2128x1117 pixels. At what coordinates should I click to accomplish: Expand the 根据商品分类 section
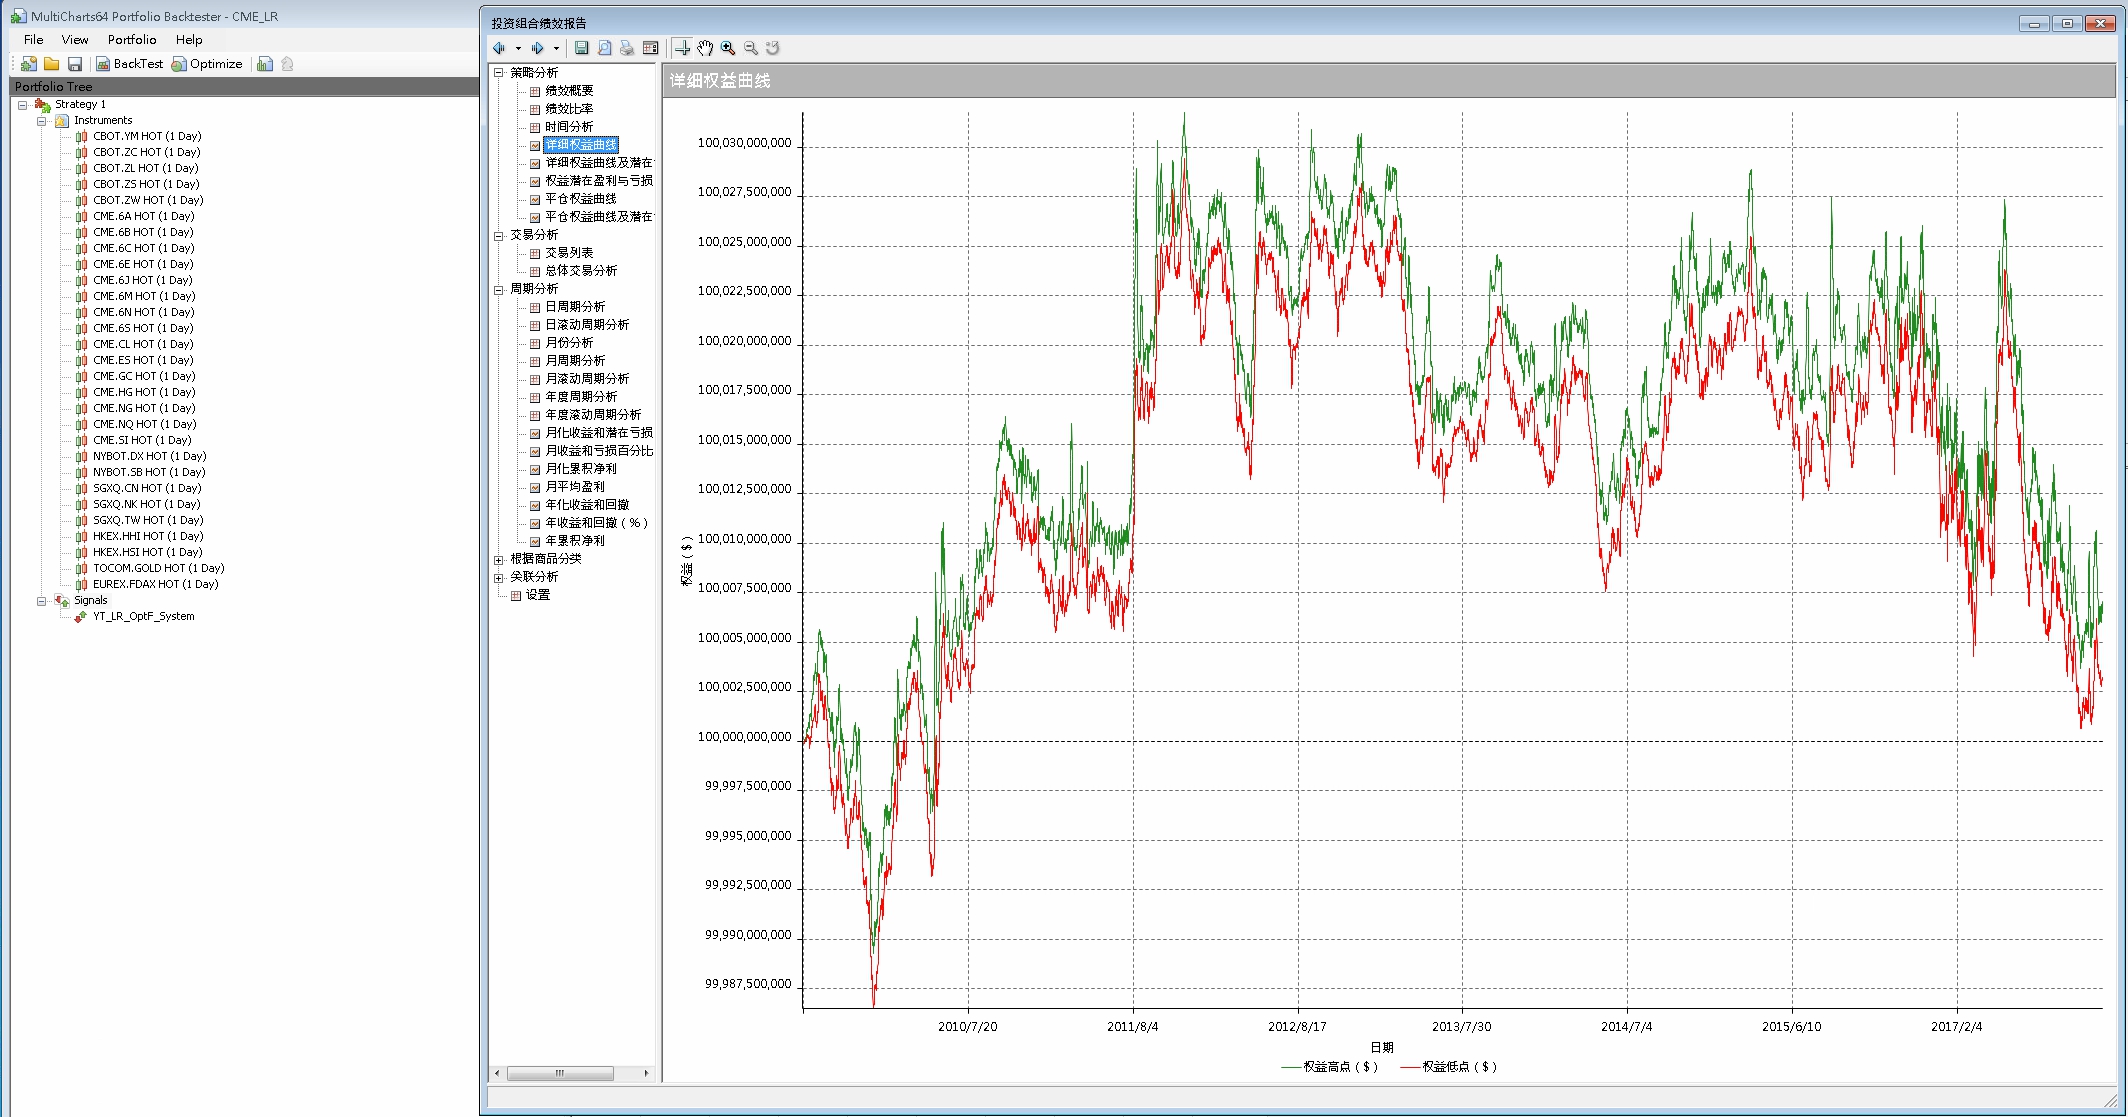click(x=499, y=560)
